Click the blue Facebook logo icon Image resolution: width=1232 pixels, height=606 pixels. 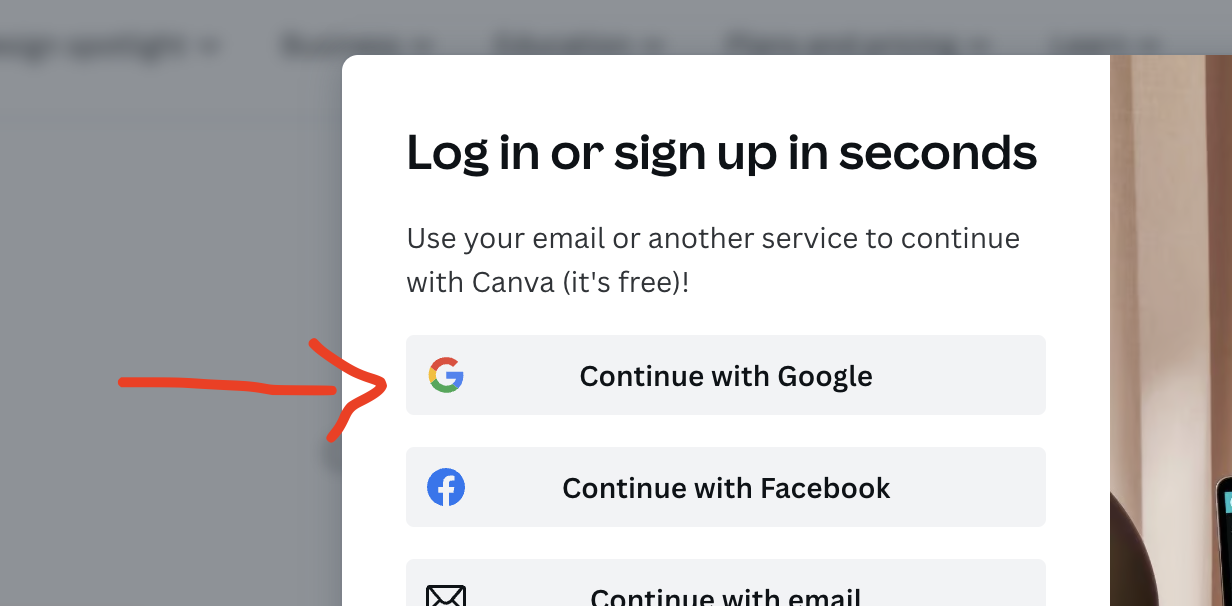point(446,488)
